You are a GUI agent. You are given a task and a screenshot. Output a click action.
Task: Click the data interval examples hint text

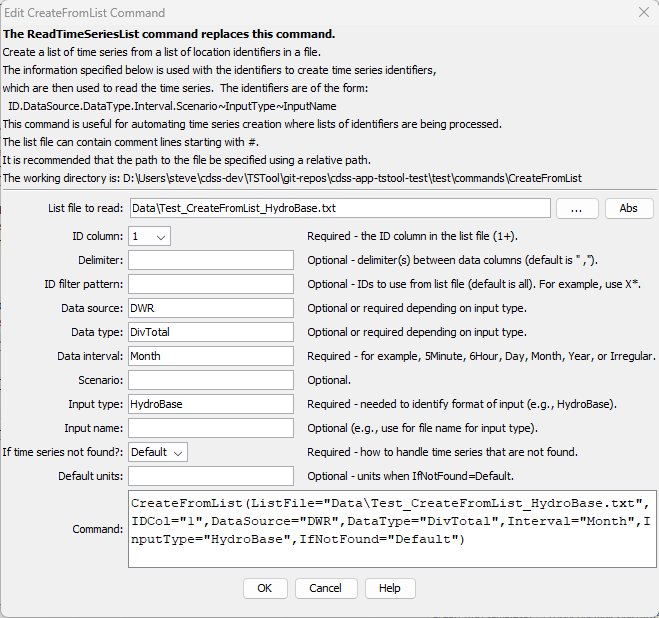pyautogui.click(x=482, y=356)
